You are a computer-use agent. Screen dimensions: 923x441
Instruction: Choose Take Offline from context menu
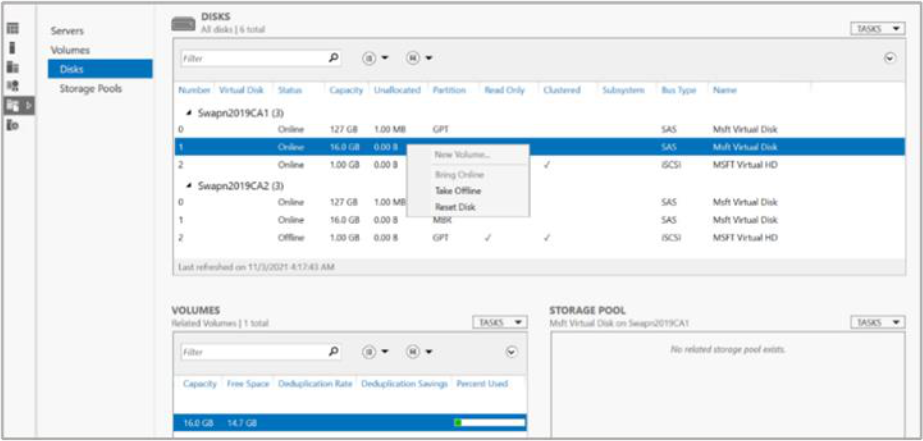pyautogui.click(x=458, y=190)
